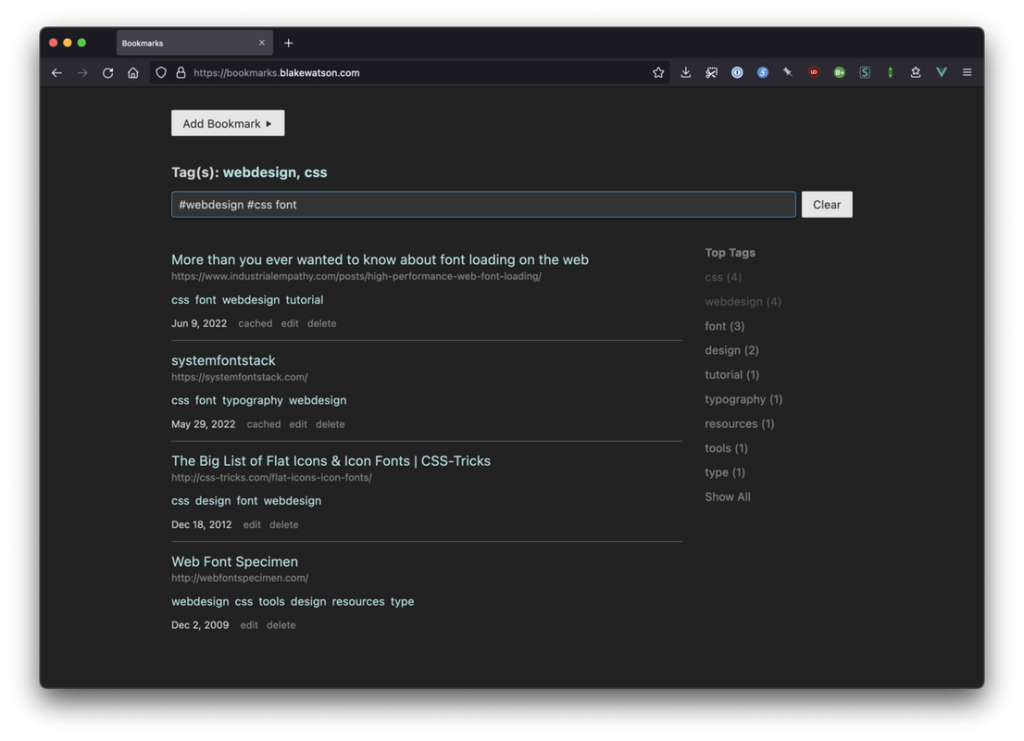Click type tag on Web Font Specimen bookmark

[x=402, y=601]
